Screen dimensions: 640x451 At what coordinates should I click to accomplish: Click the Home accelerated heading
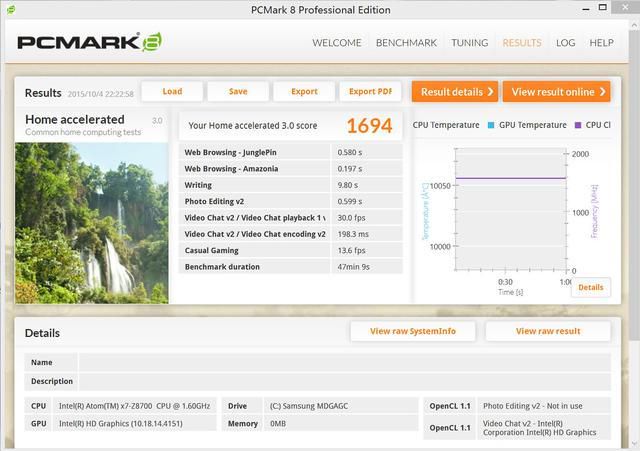[x=75, y=120]
